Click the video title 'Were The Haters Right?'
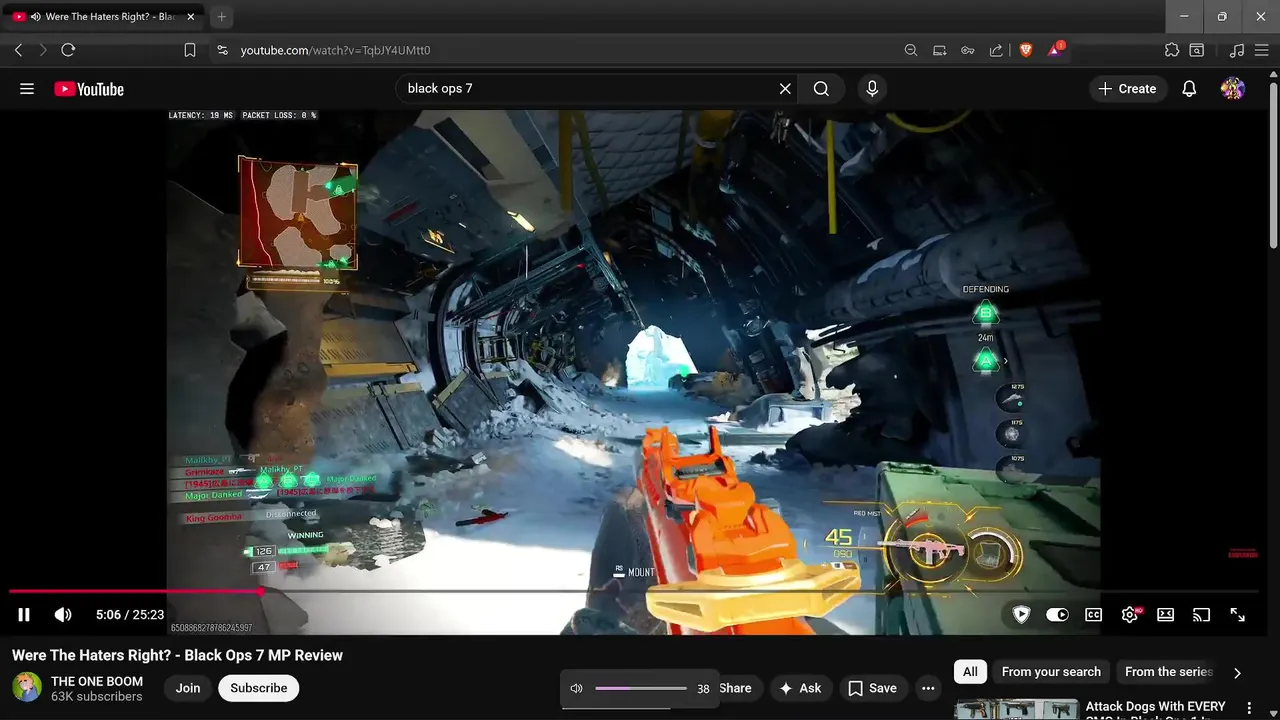This screenshot has height=720, width=1280. [x=177, y=655]
